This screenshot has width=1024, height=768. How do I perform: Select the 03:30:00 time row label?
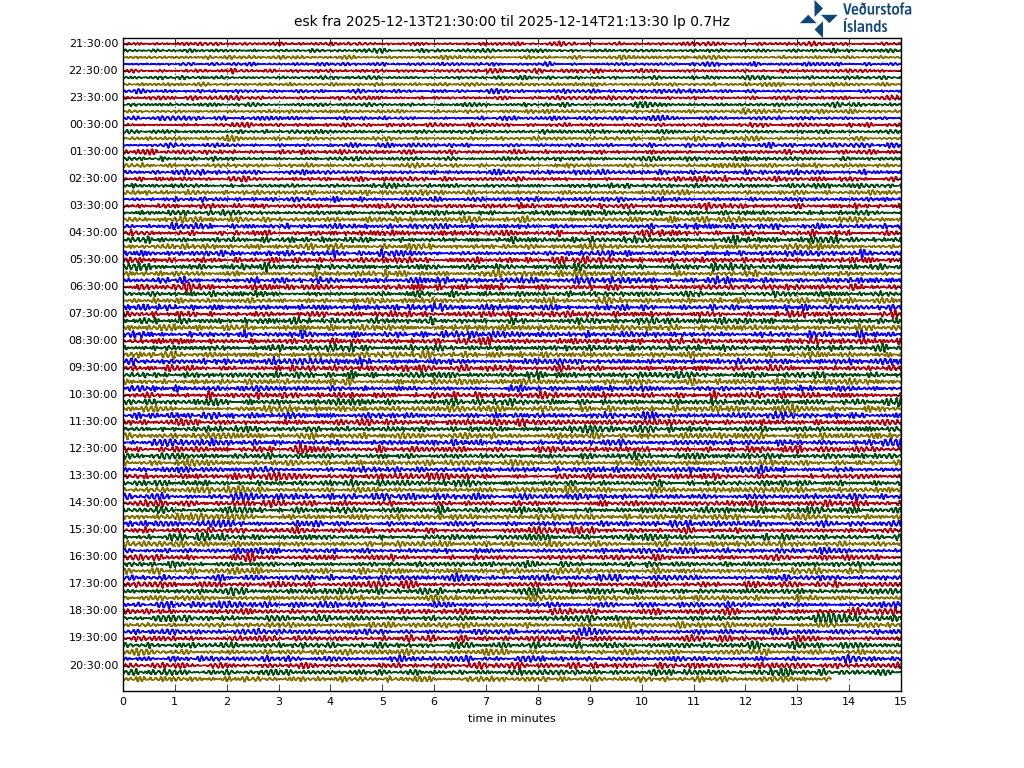pos(94,206)
